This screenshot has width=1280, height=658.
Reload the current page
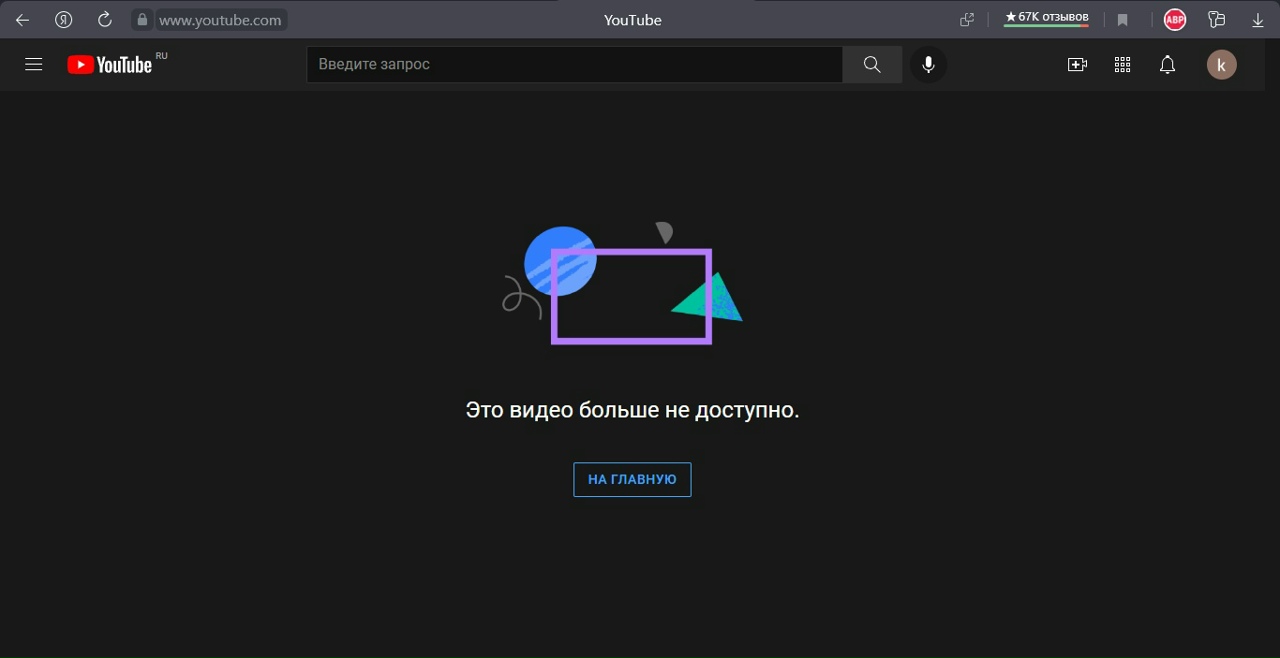(x=104, y=20)
